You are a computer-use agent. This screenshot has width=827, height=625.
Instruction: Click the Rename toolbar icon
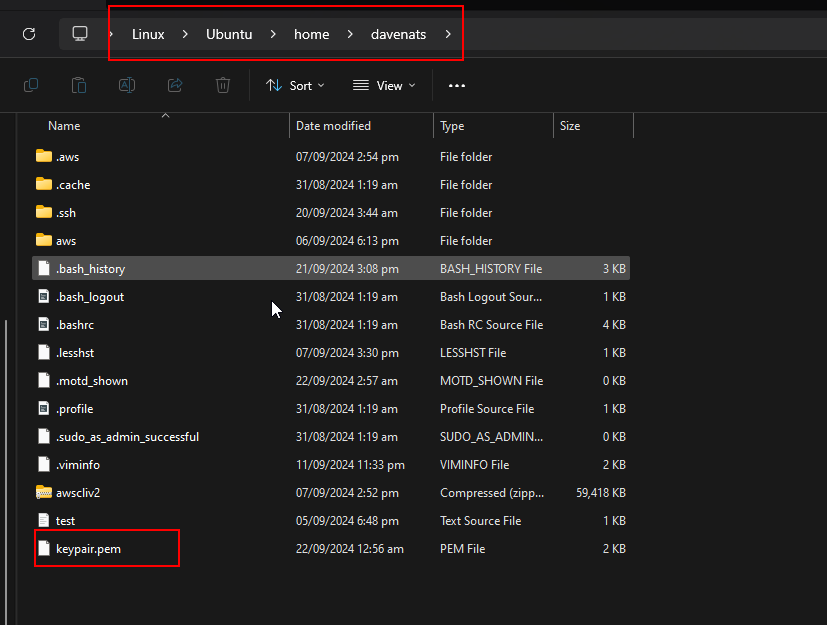[x=127, y=86]
